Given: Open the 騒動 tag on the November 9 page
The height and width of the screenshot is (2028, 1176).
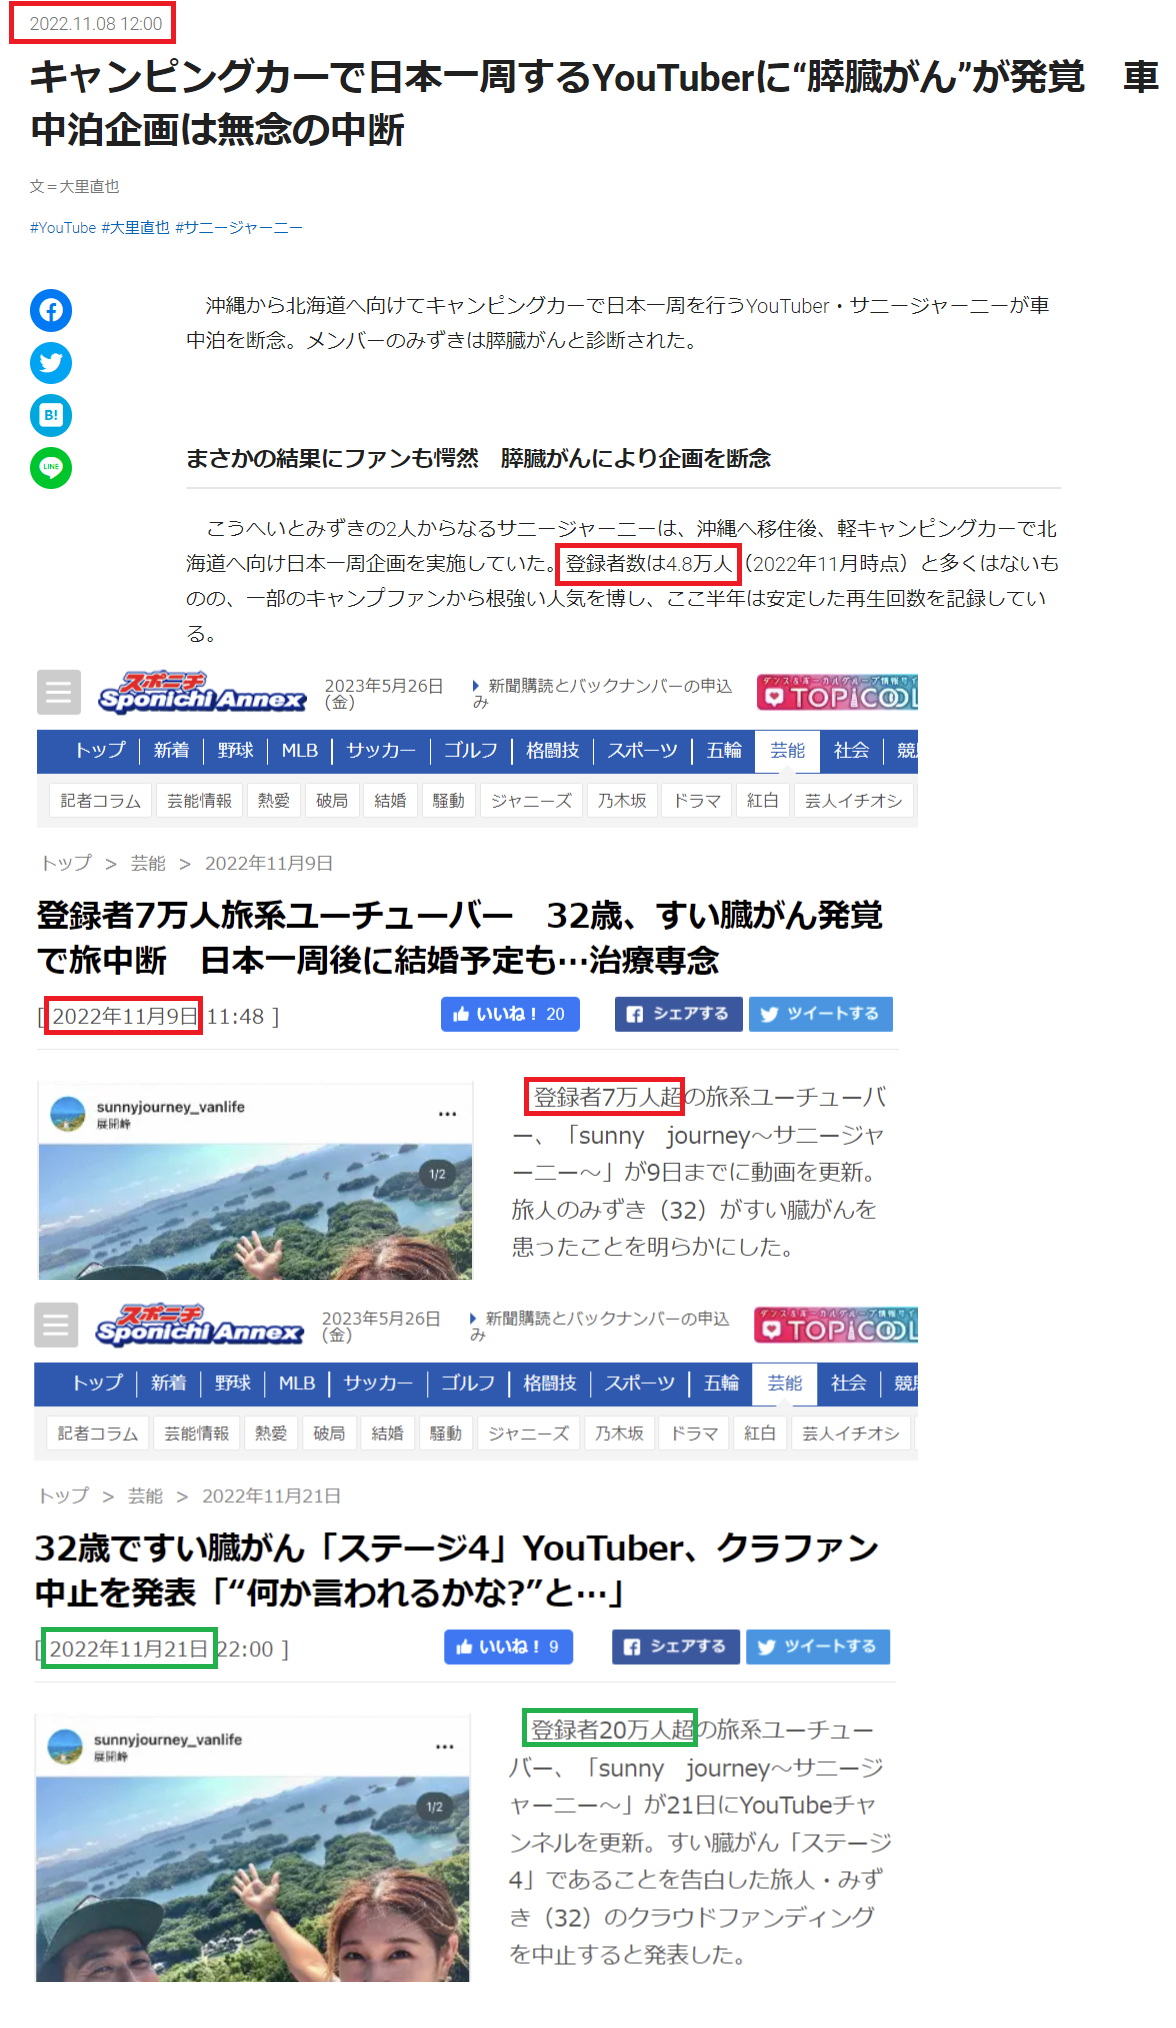Looking at the screenshot, I should 448,801.
